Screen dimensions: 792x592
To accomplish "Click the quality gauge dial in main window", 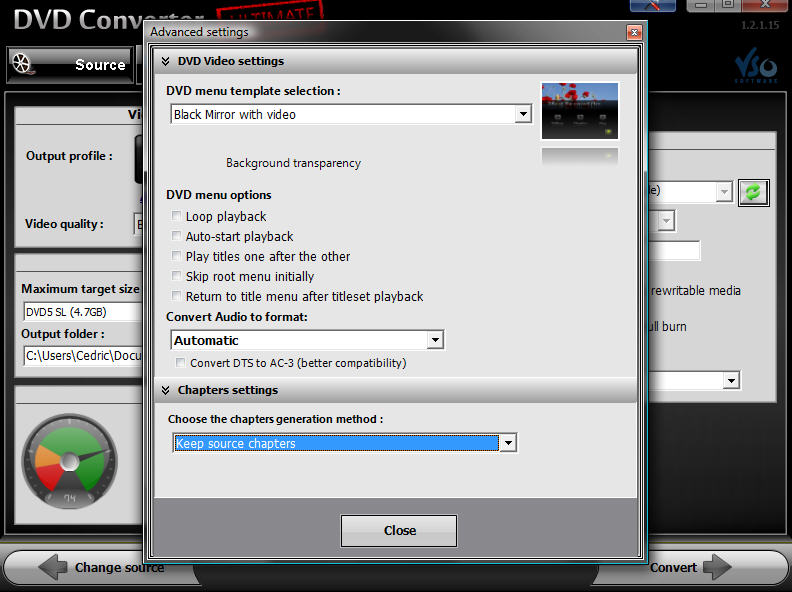I will 70,461.
